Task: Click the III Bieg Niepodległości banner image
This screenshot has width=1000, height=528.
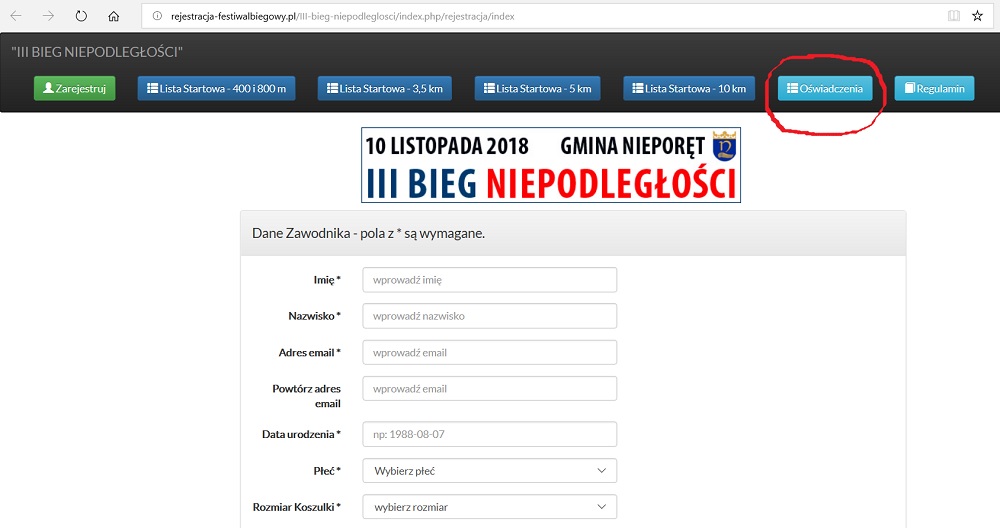Action: tap(550, 165)
